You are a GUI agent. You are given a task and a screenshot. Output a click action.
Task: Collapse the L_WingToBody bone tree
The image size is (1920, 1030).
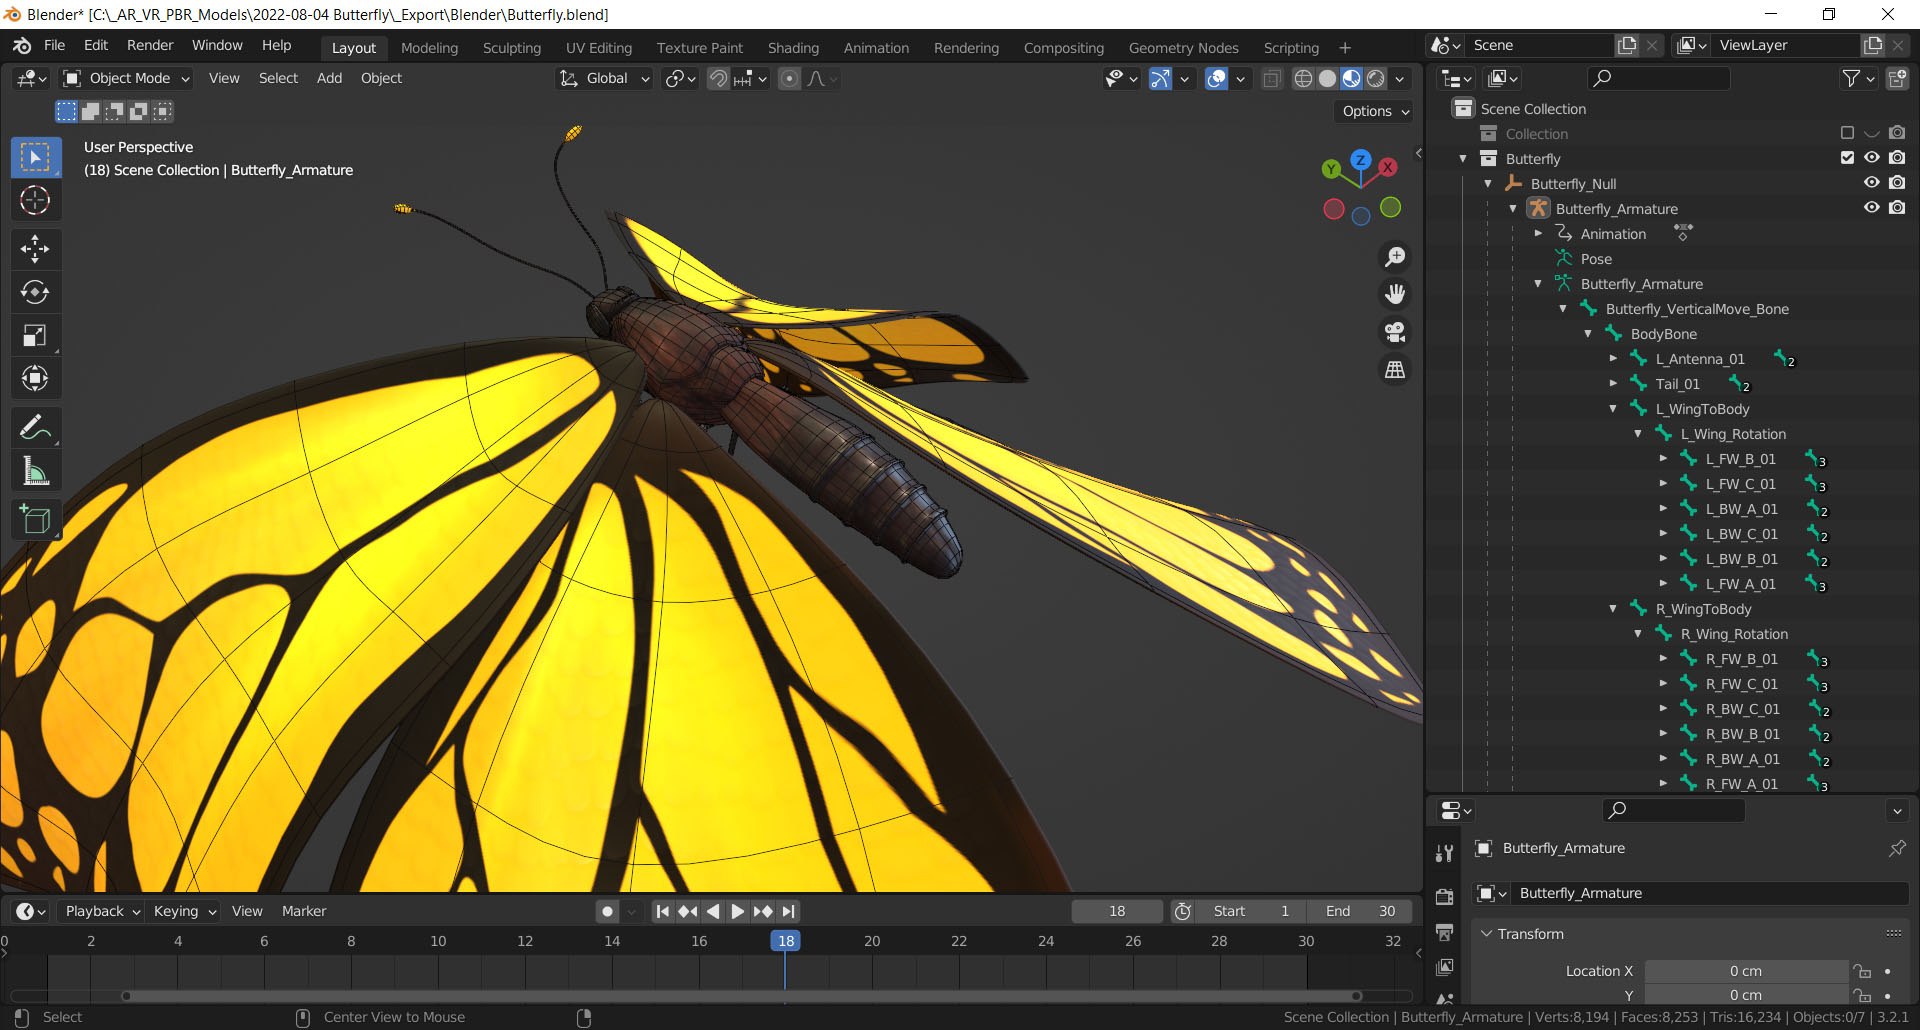pos(1613,409)
